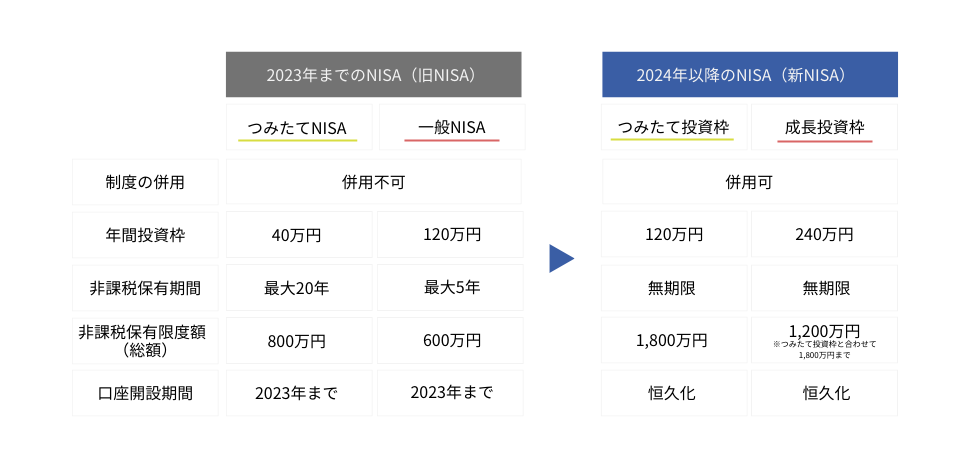Select the 非課税保有限度額（総額） row label

145,341
